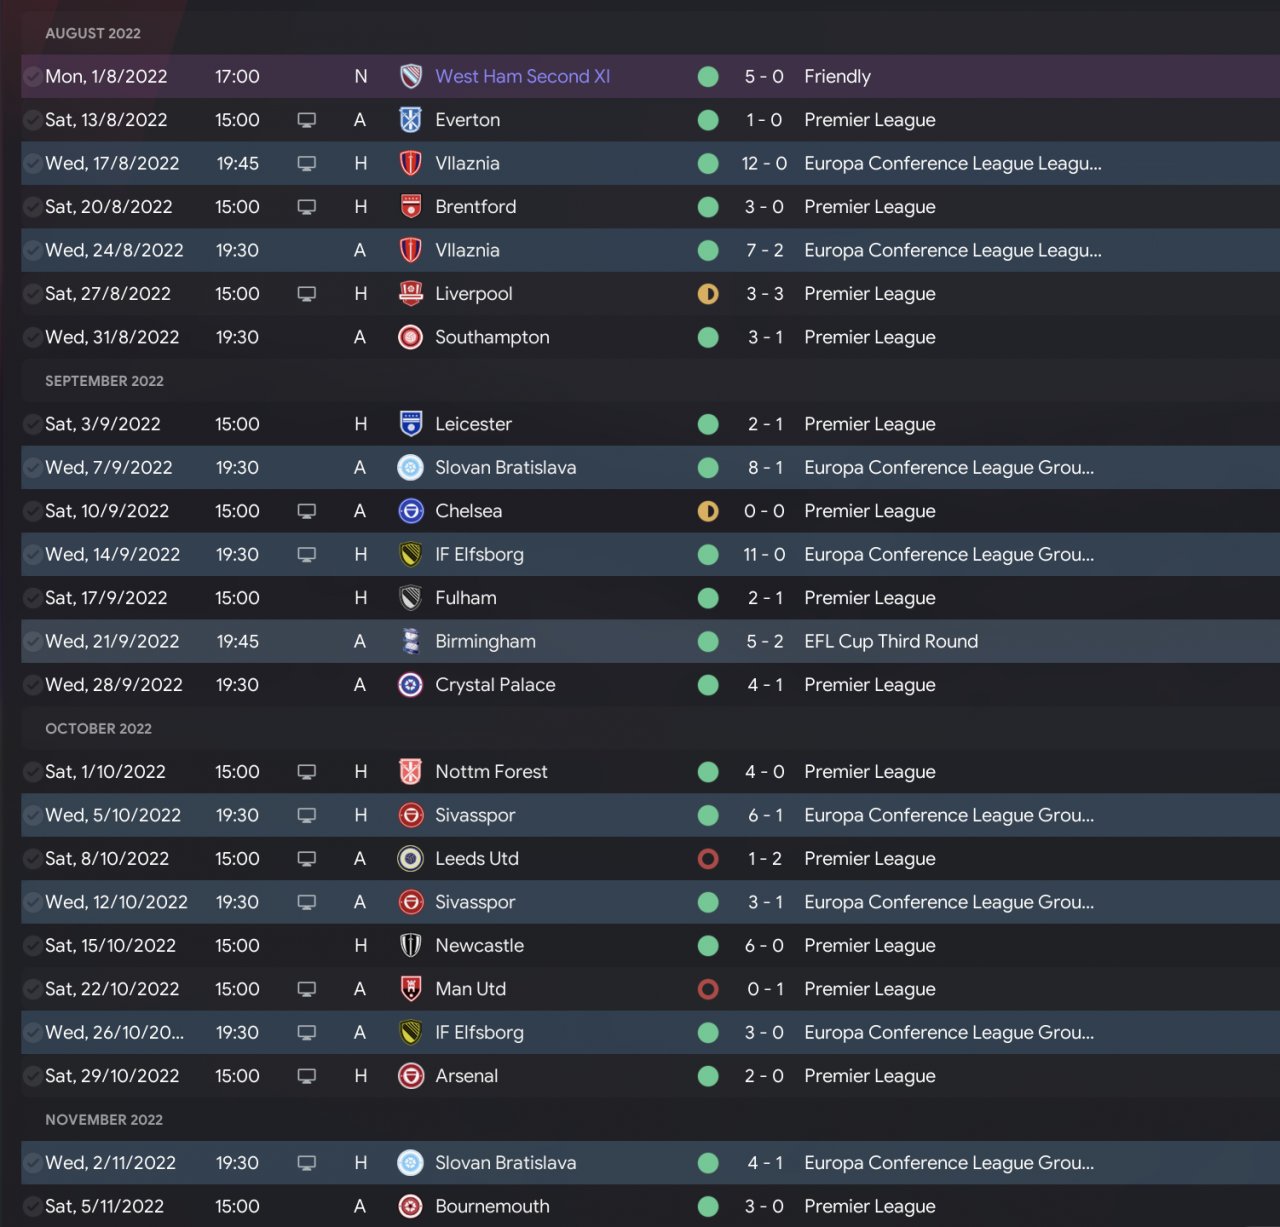The height and width of the screenshot is (1227, 1280).
Task: Click the Southampton fixture date 31/8/2022
Action: 112,338
